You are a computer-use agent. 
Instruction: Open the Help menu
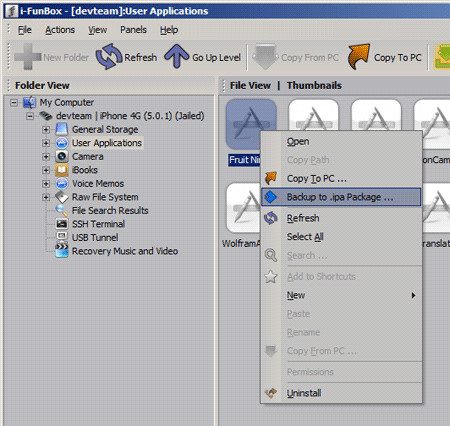169,30
